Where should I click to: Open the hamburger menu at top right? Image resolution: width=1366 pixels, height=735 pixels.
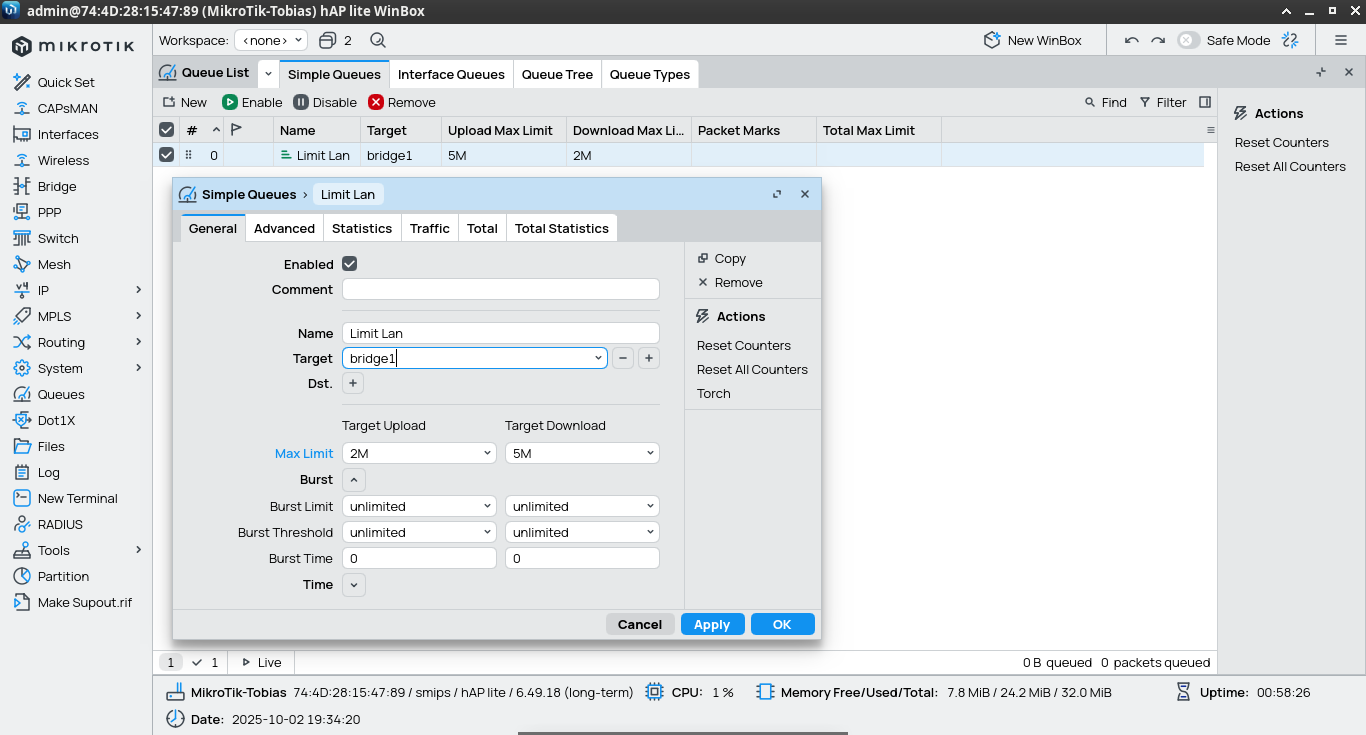(x=1341, y=40)
